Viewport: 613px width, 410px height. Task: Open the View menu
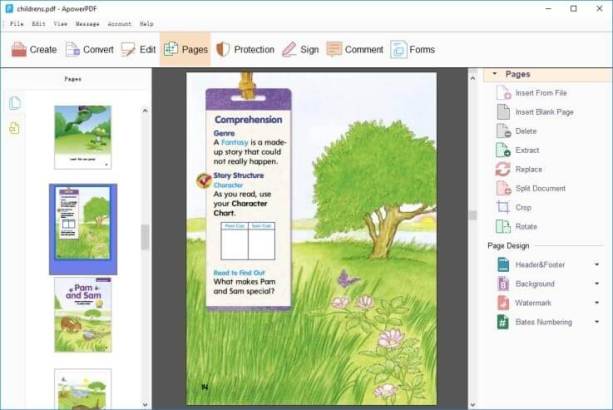coord(60,24)
